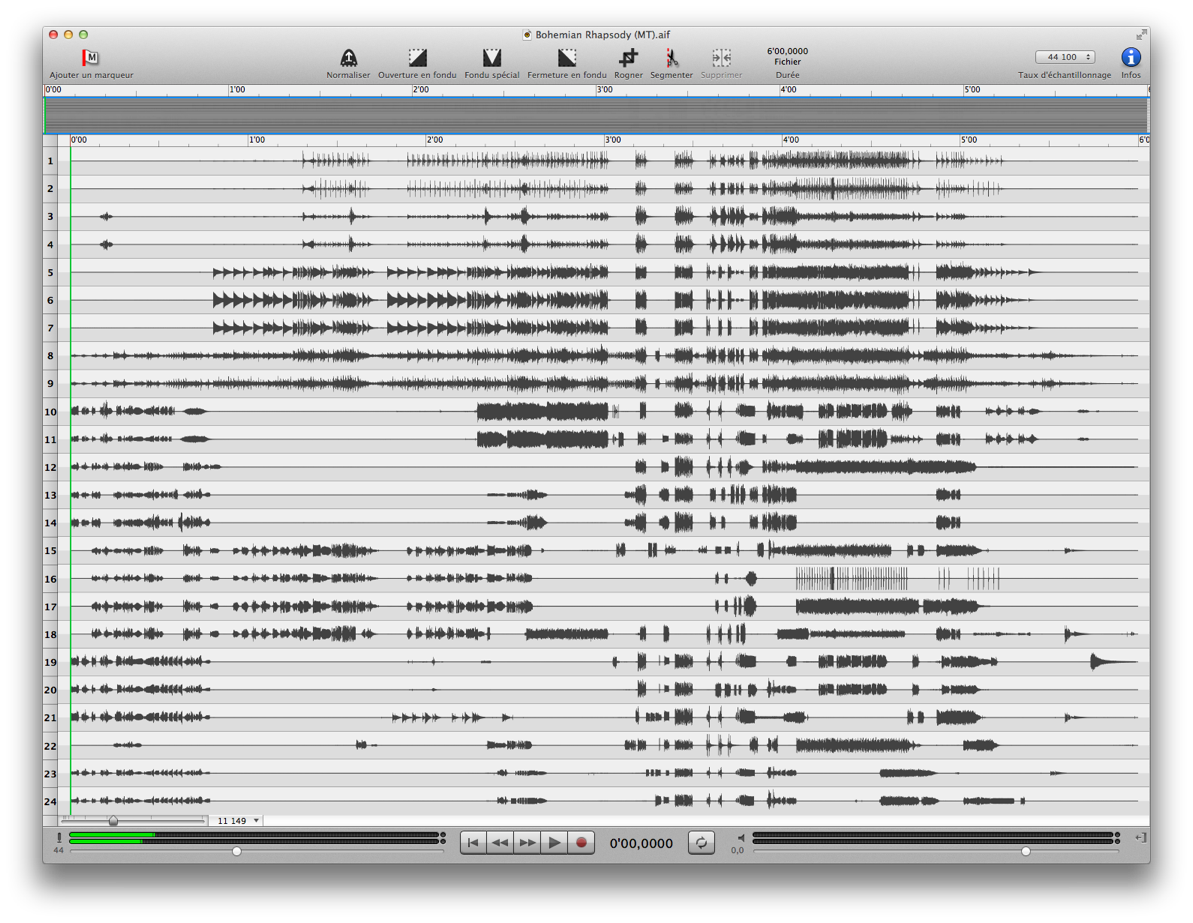Click the Bohemian Rhapsody file proxy icon
1193x923 pixels.
(x=527, y=35)
